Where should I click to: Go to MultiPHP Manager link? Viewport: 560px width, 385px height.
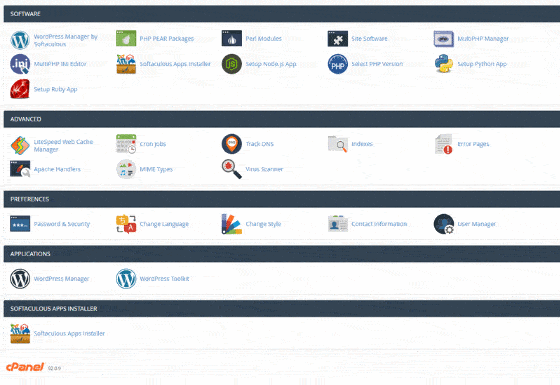483,39
